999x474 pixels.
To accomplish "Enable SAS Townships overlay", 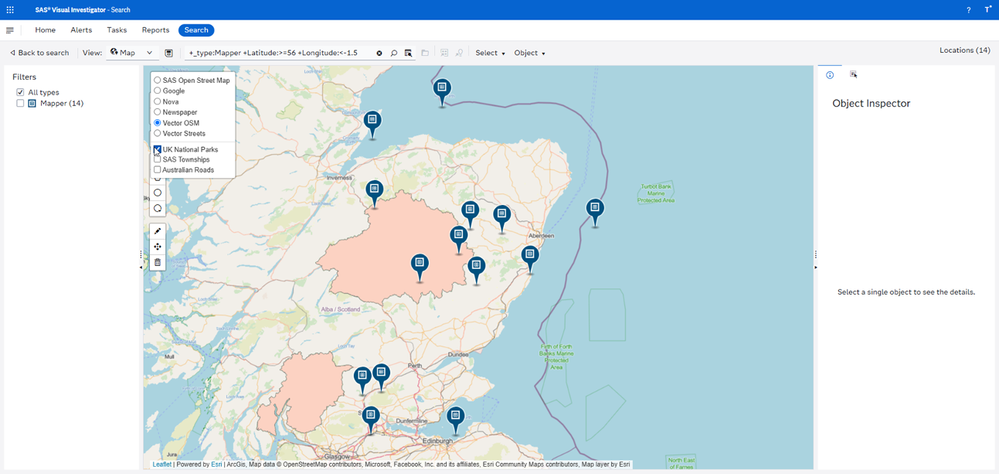I will click(157, 159).
